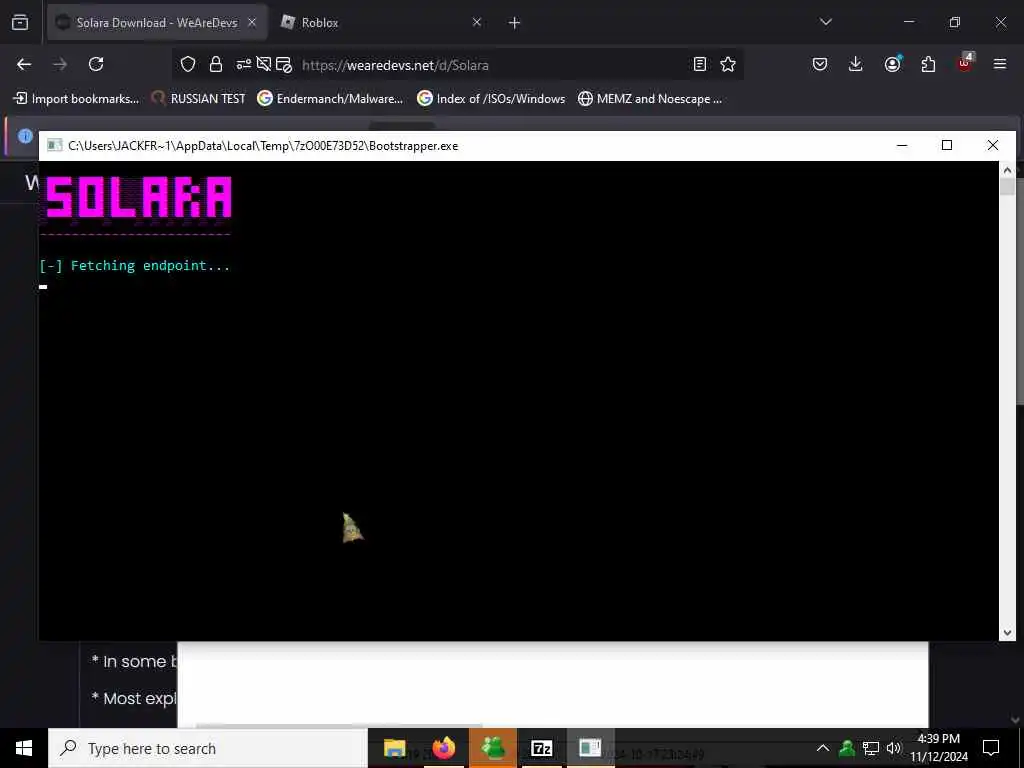1024x768 pixels.
Task: Open the Import bookmarks toolbar item
Action: point(76,99)
